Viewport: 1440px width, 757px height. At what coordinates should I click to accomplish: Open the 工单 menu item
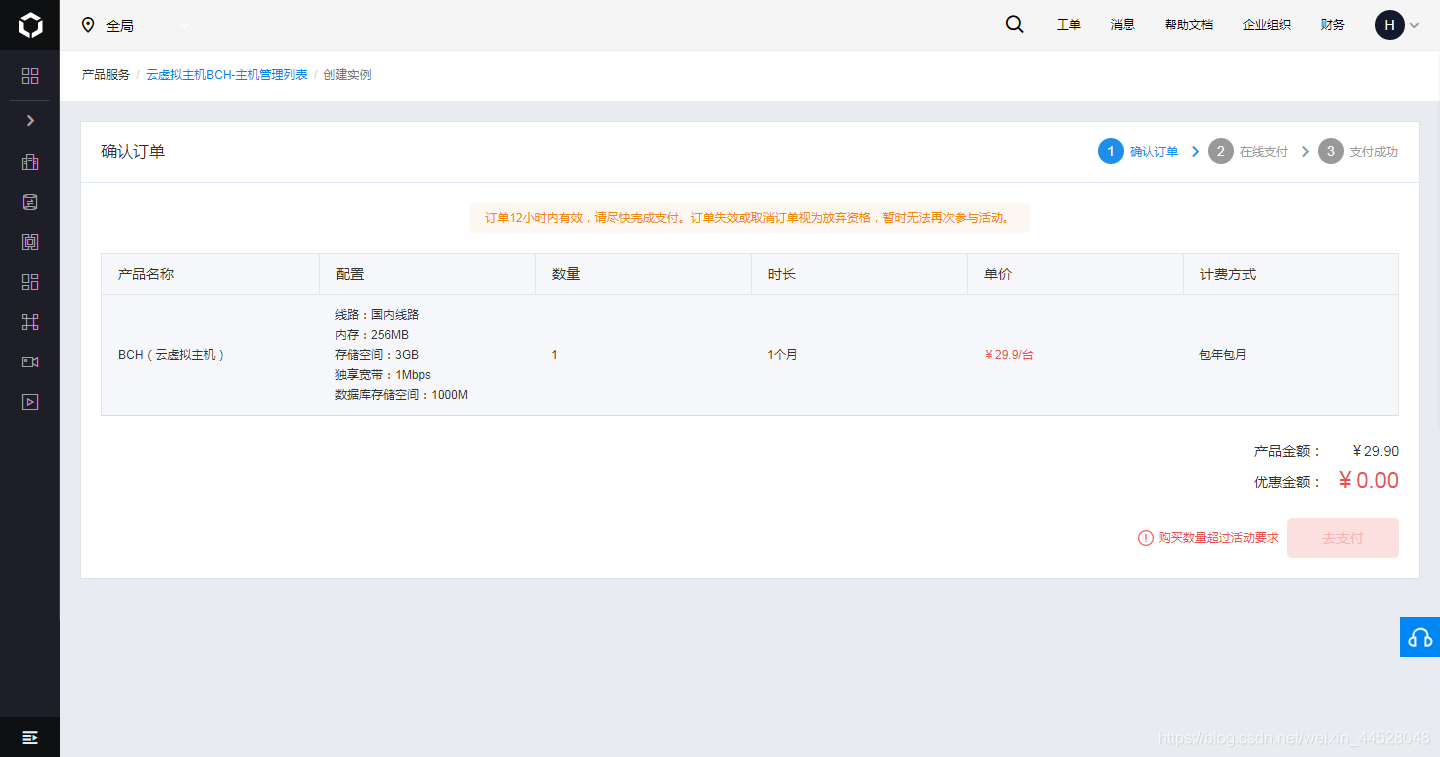pos(1069,25)
